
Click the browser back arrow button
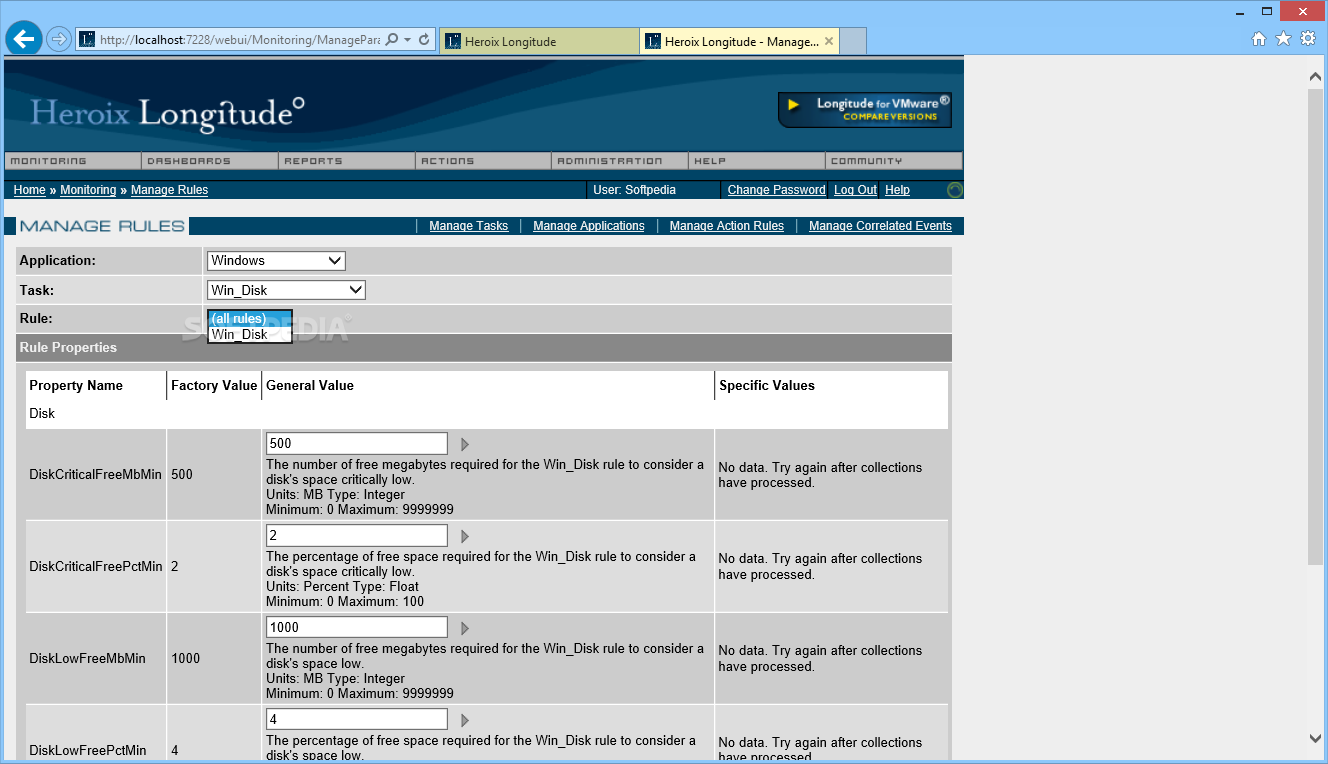(x=24, y=39)
